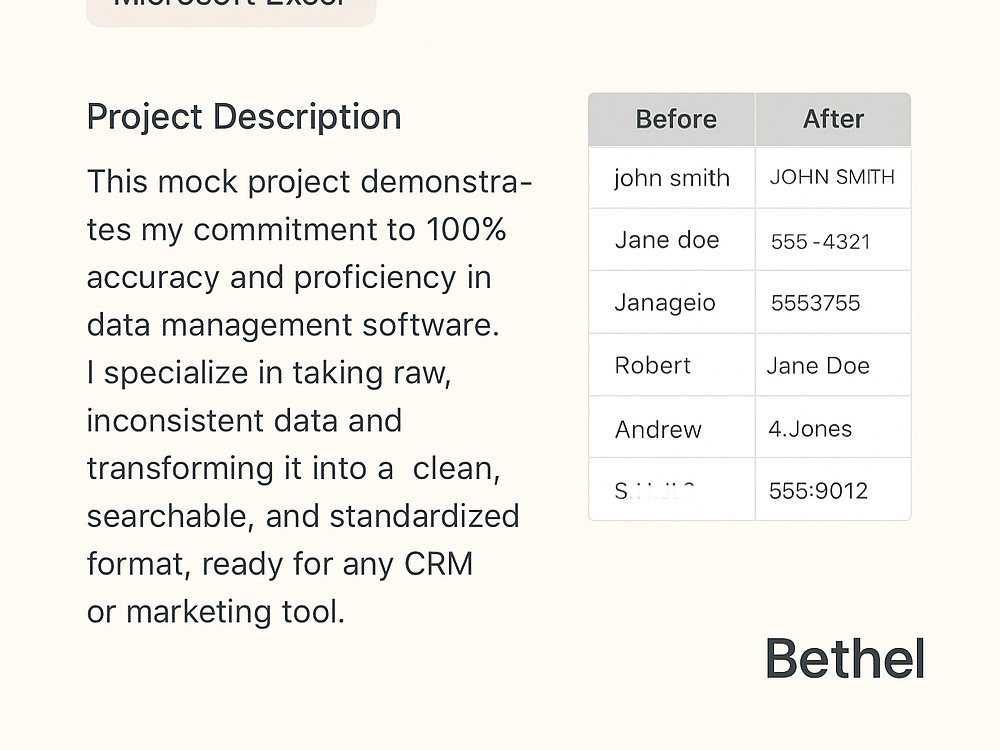The width and height of the screenshot is (1000, 750).
Task: Click the Before column header
Action: (672, 119)
